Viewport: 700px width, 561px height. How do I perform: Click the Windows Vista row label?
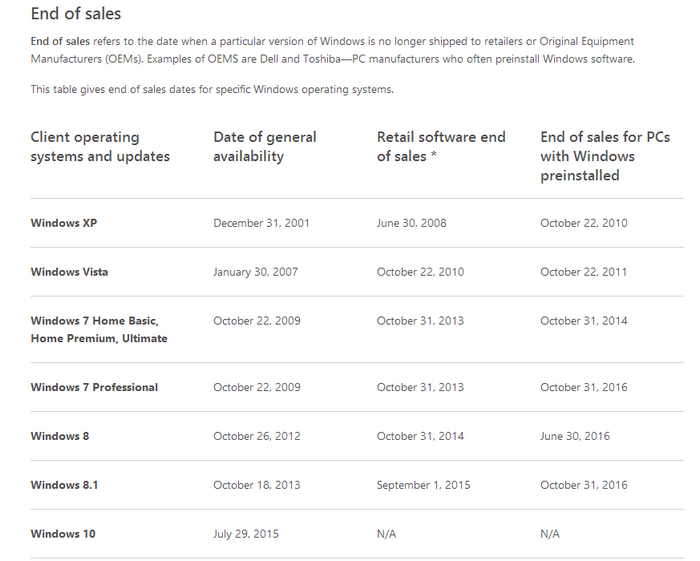(69, 272)
